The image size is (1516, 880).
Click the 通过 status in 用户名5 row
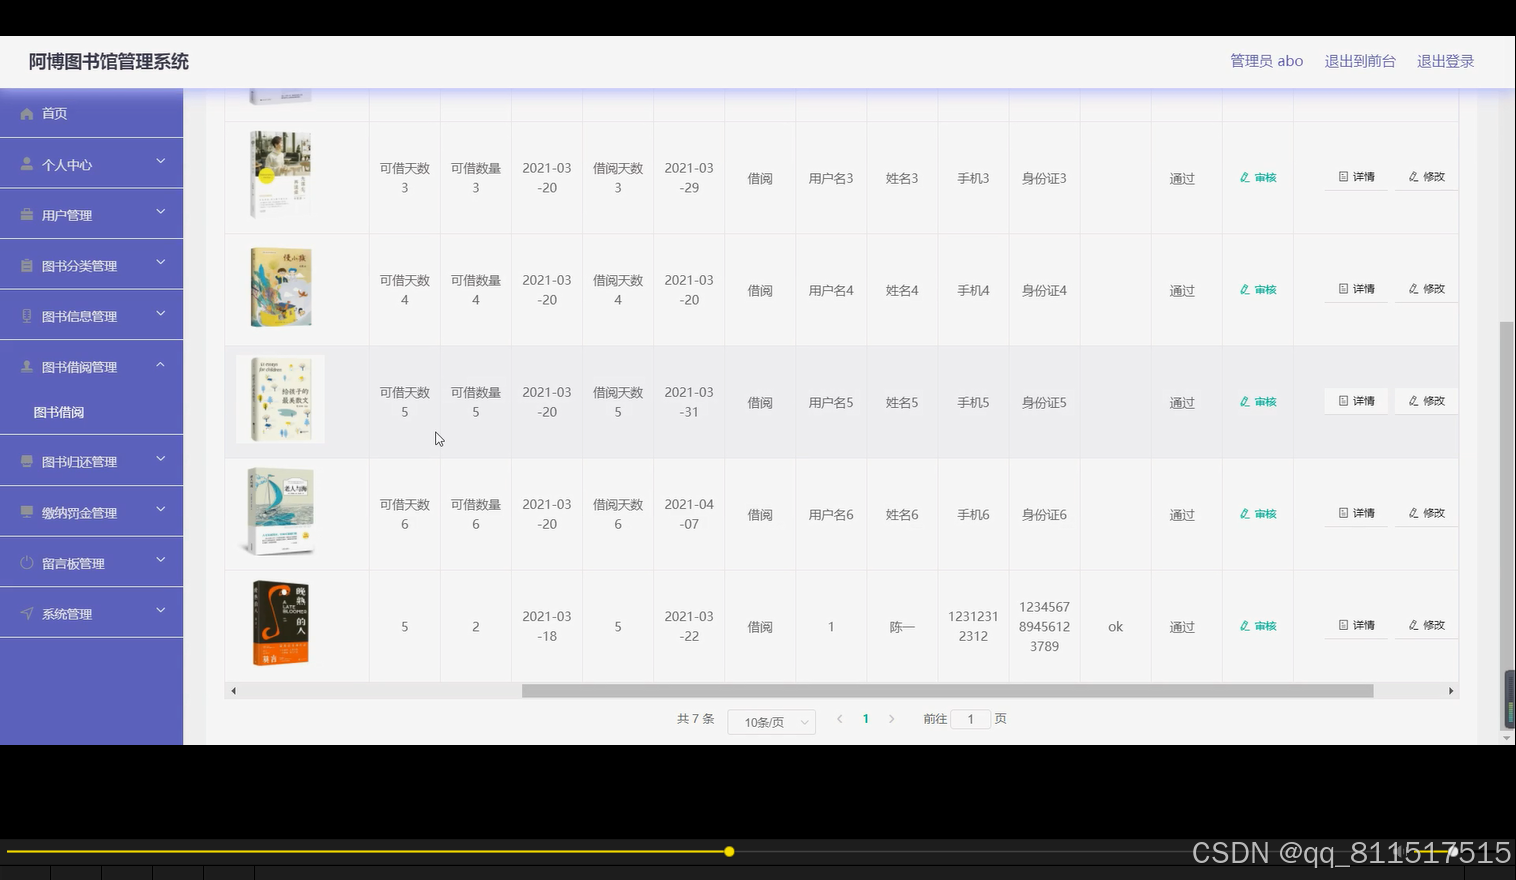coord(1182,403)
